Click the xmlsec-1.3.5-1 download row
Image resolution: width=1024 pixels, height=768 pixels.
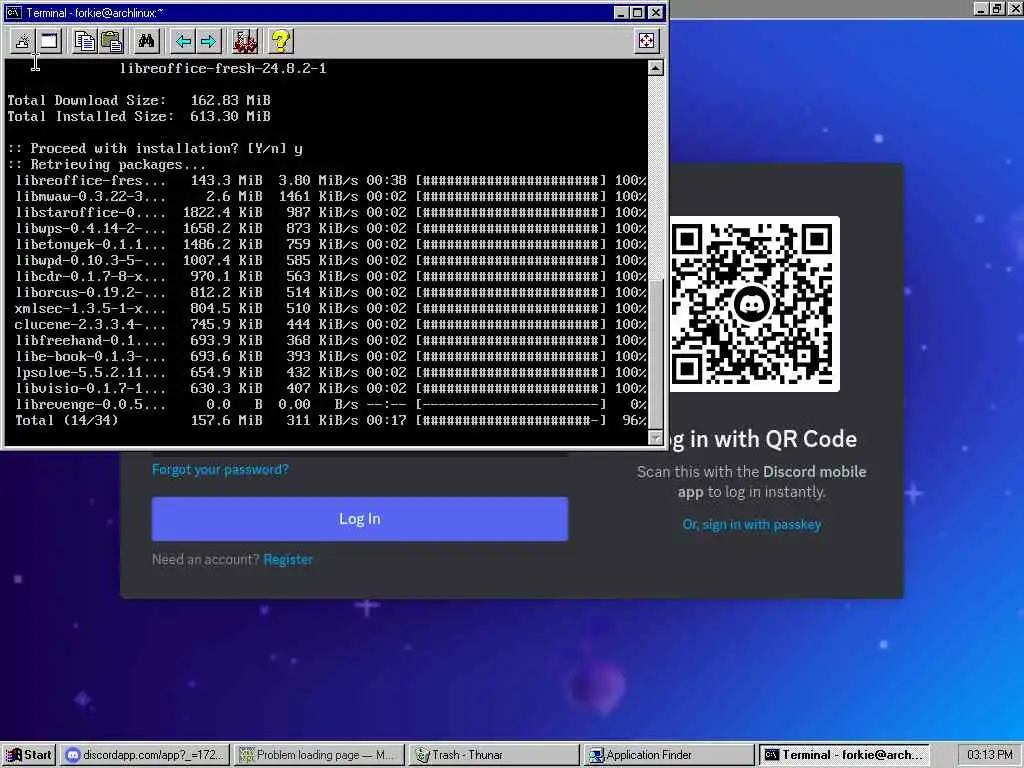click(330, 308)
